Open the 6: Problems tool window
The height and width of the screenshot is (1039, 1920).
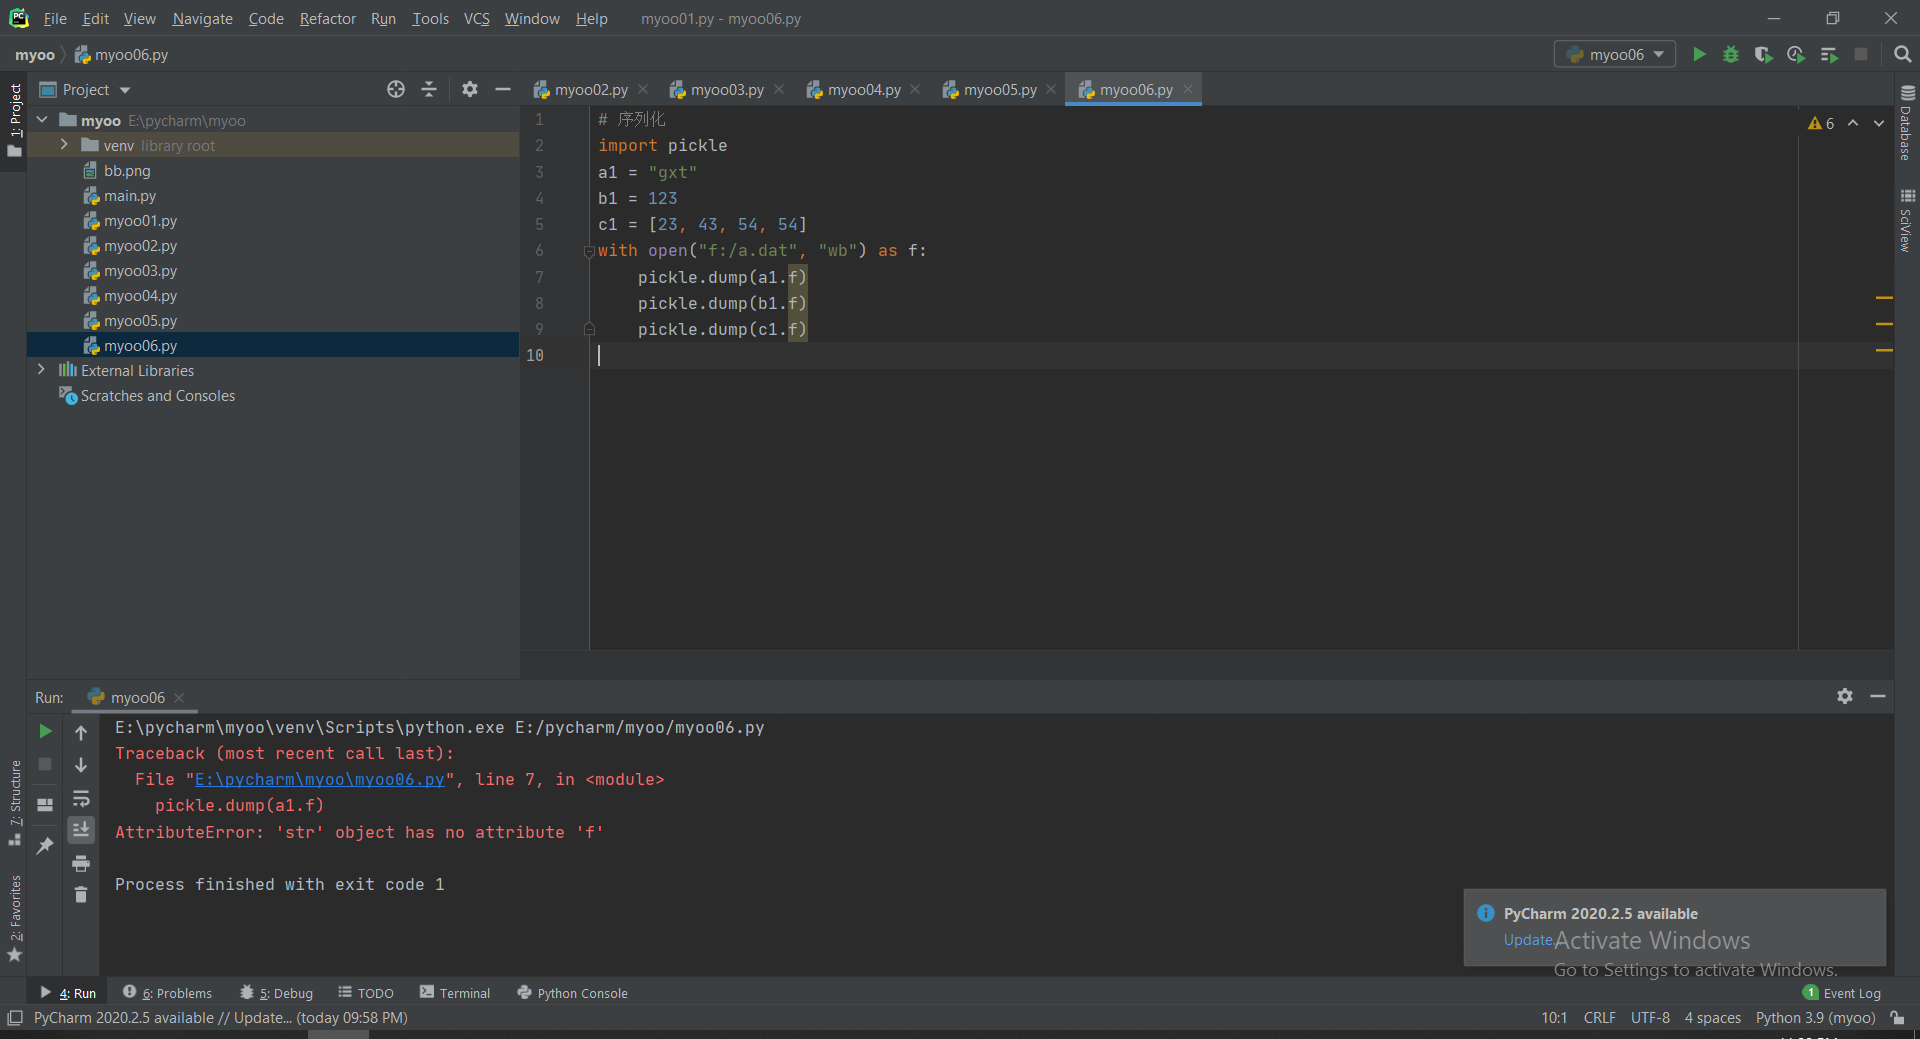[168, 992]
